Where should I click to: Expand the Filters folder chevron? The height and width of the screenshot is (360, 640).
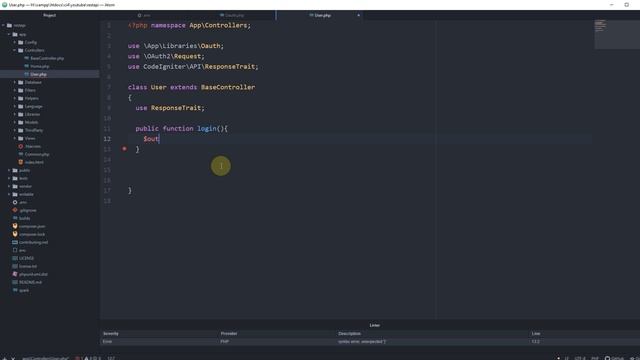coord(15,90)
